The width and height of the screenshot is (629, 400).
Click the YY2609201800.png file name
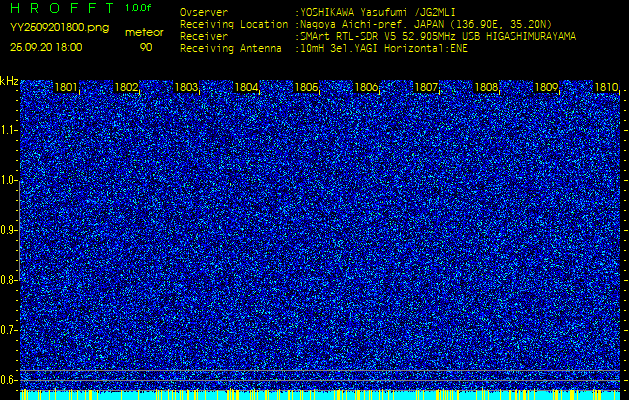click(59, 28)
